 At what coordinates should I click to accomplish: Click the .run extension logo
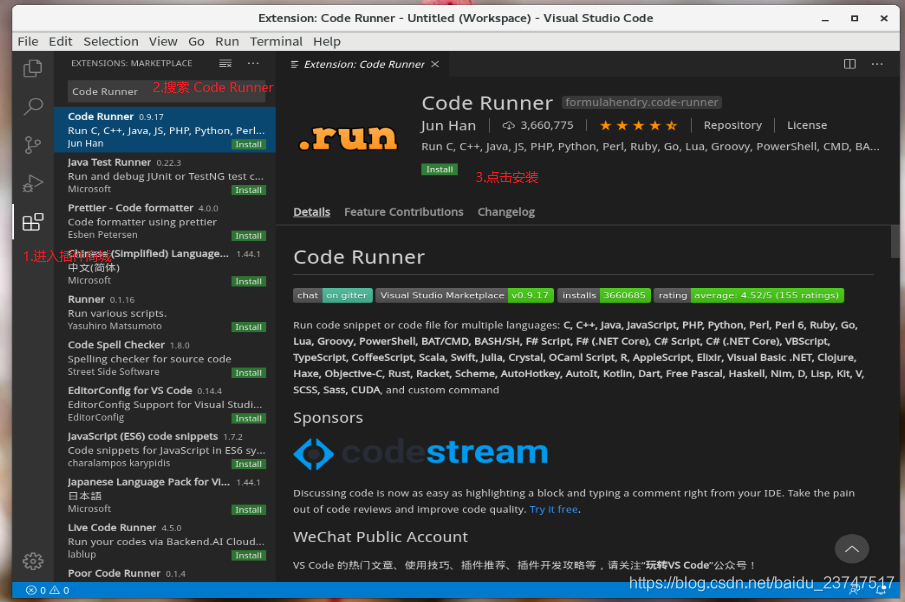pyautogui.click(x=349, y=137)
